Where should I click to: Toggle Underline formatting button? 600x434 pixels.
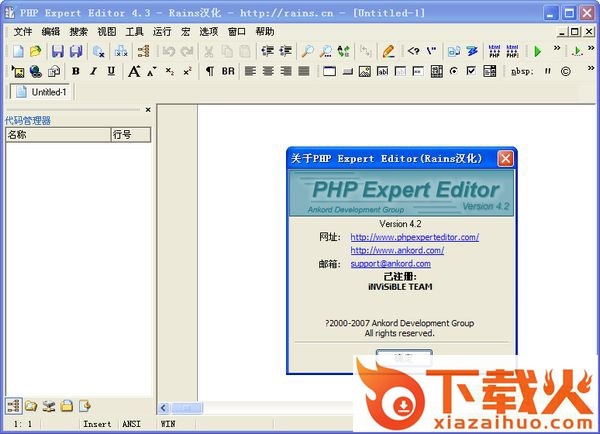point(110,71)
